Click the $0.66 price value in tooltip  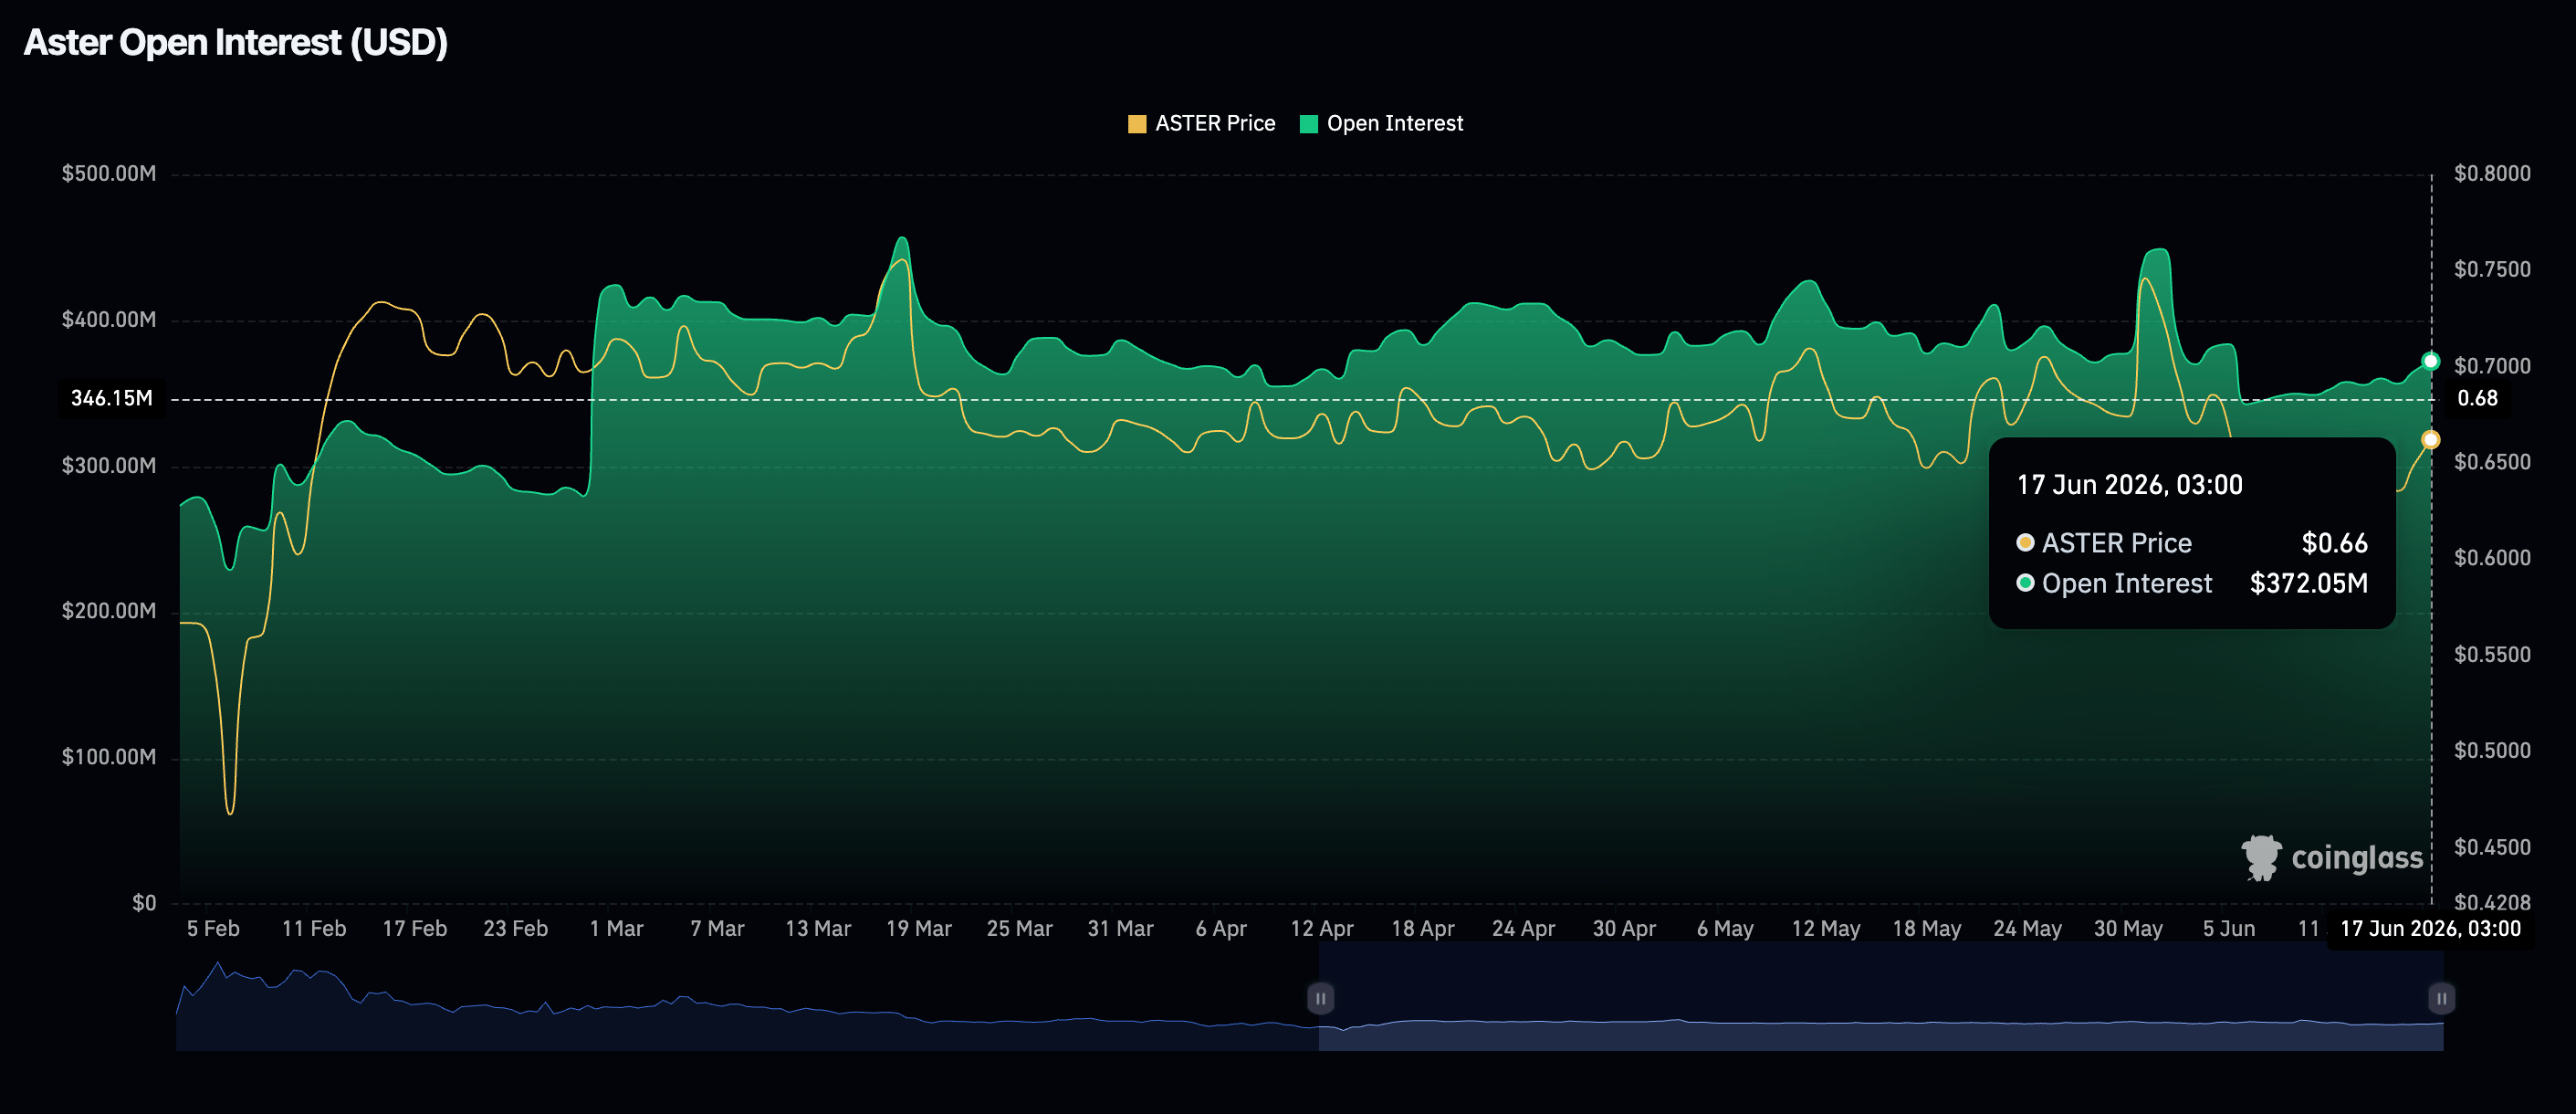click(2334, 543)
